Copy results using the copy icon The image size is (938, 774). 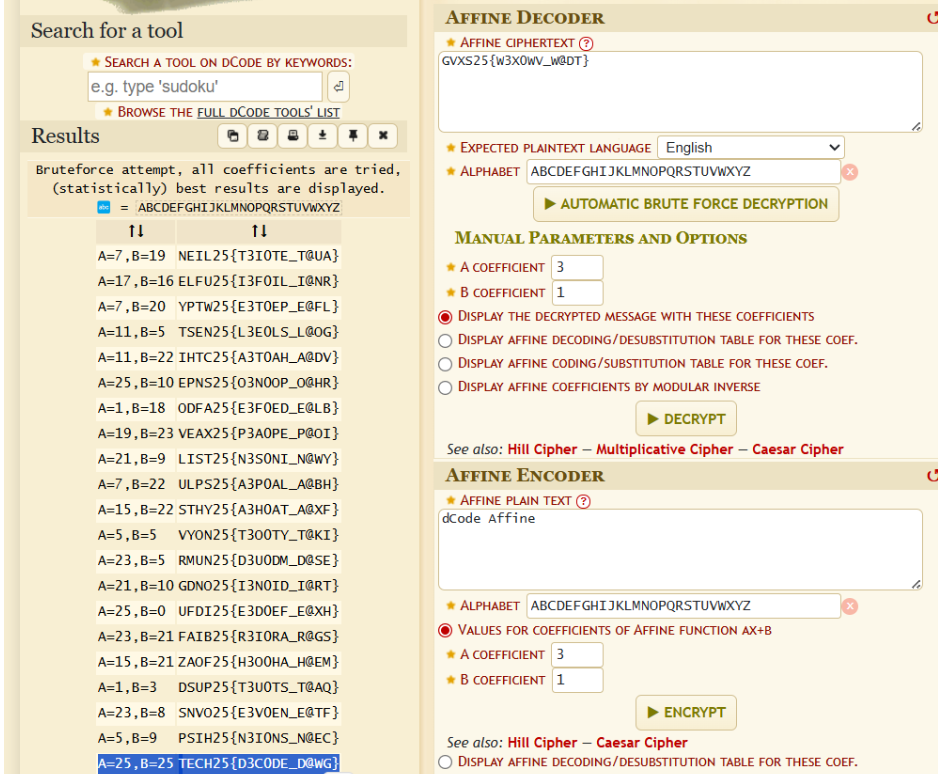tap(233, 136)
